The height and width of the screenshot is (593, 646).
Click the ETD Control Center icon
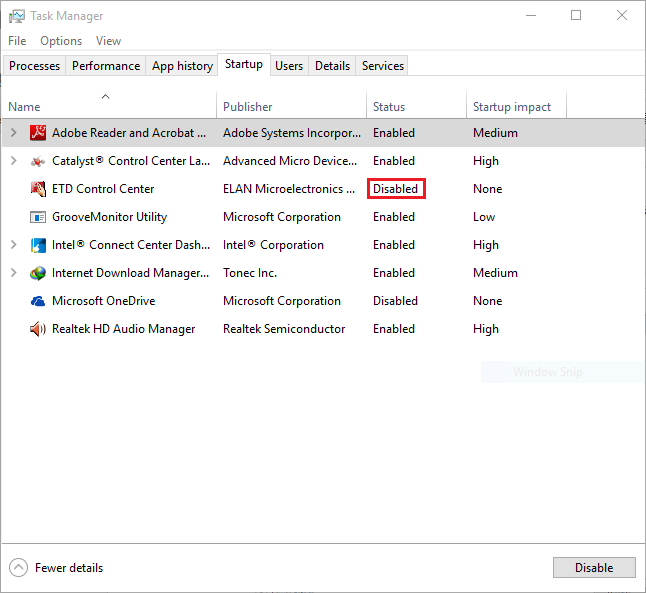(38, 189)
